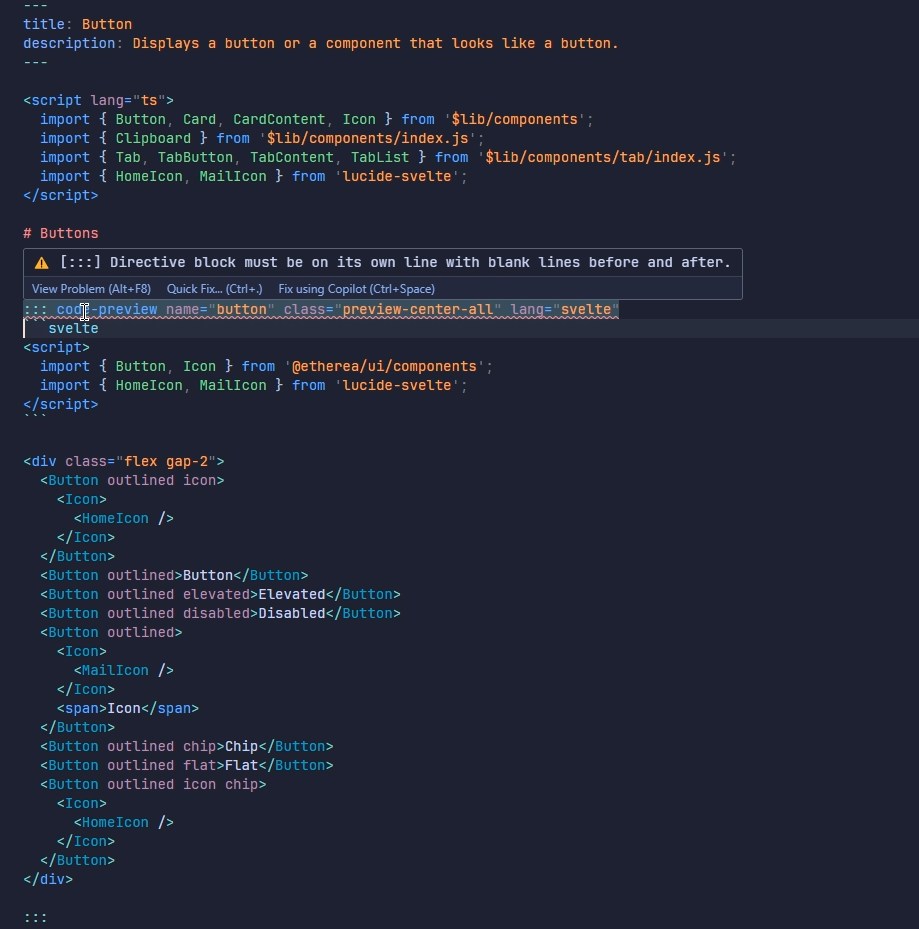Click div class="flex gap-2" opening tag

click(x=124, y=461)
